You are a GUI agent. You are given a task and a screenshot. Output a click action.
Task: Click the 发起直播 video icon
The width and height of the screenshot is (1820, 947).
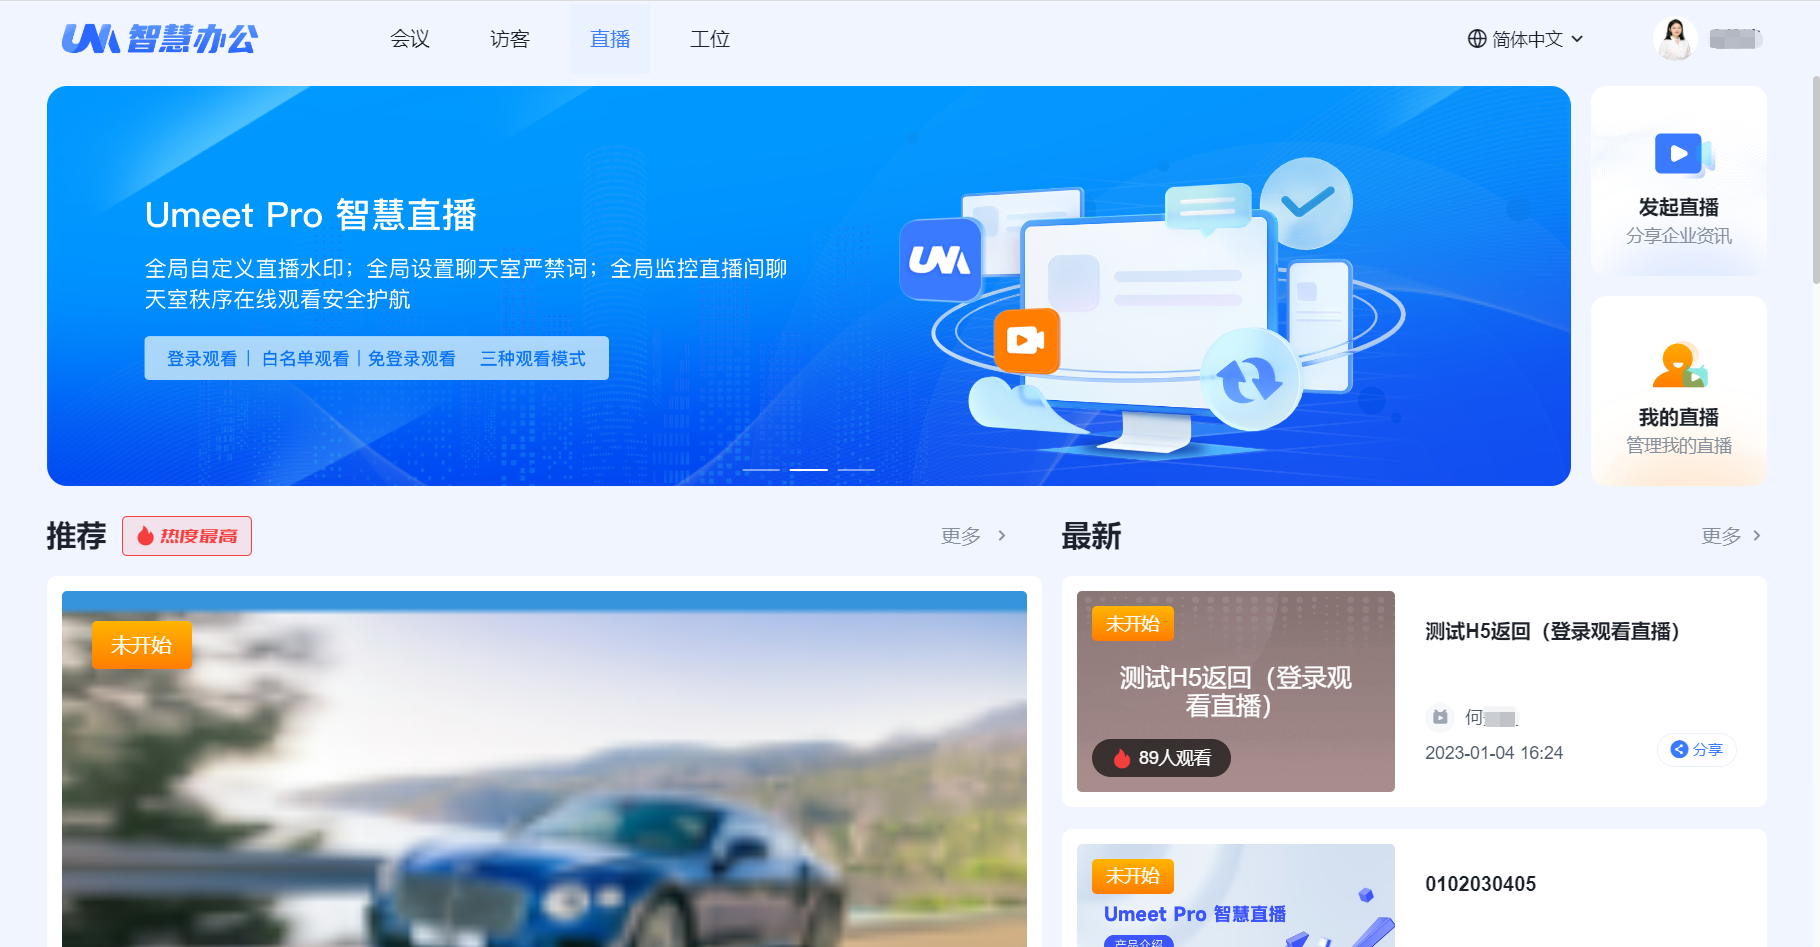click(1683, 154)
